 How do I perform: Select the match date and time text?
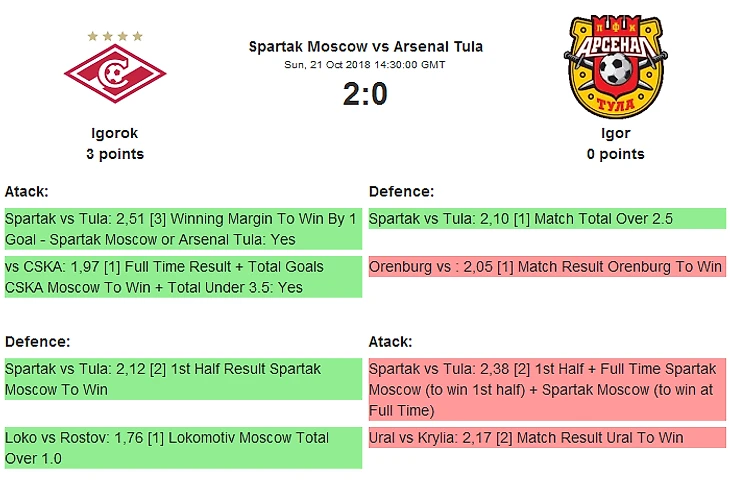(x=365, y=64)
